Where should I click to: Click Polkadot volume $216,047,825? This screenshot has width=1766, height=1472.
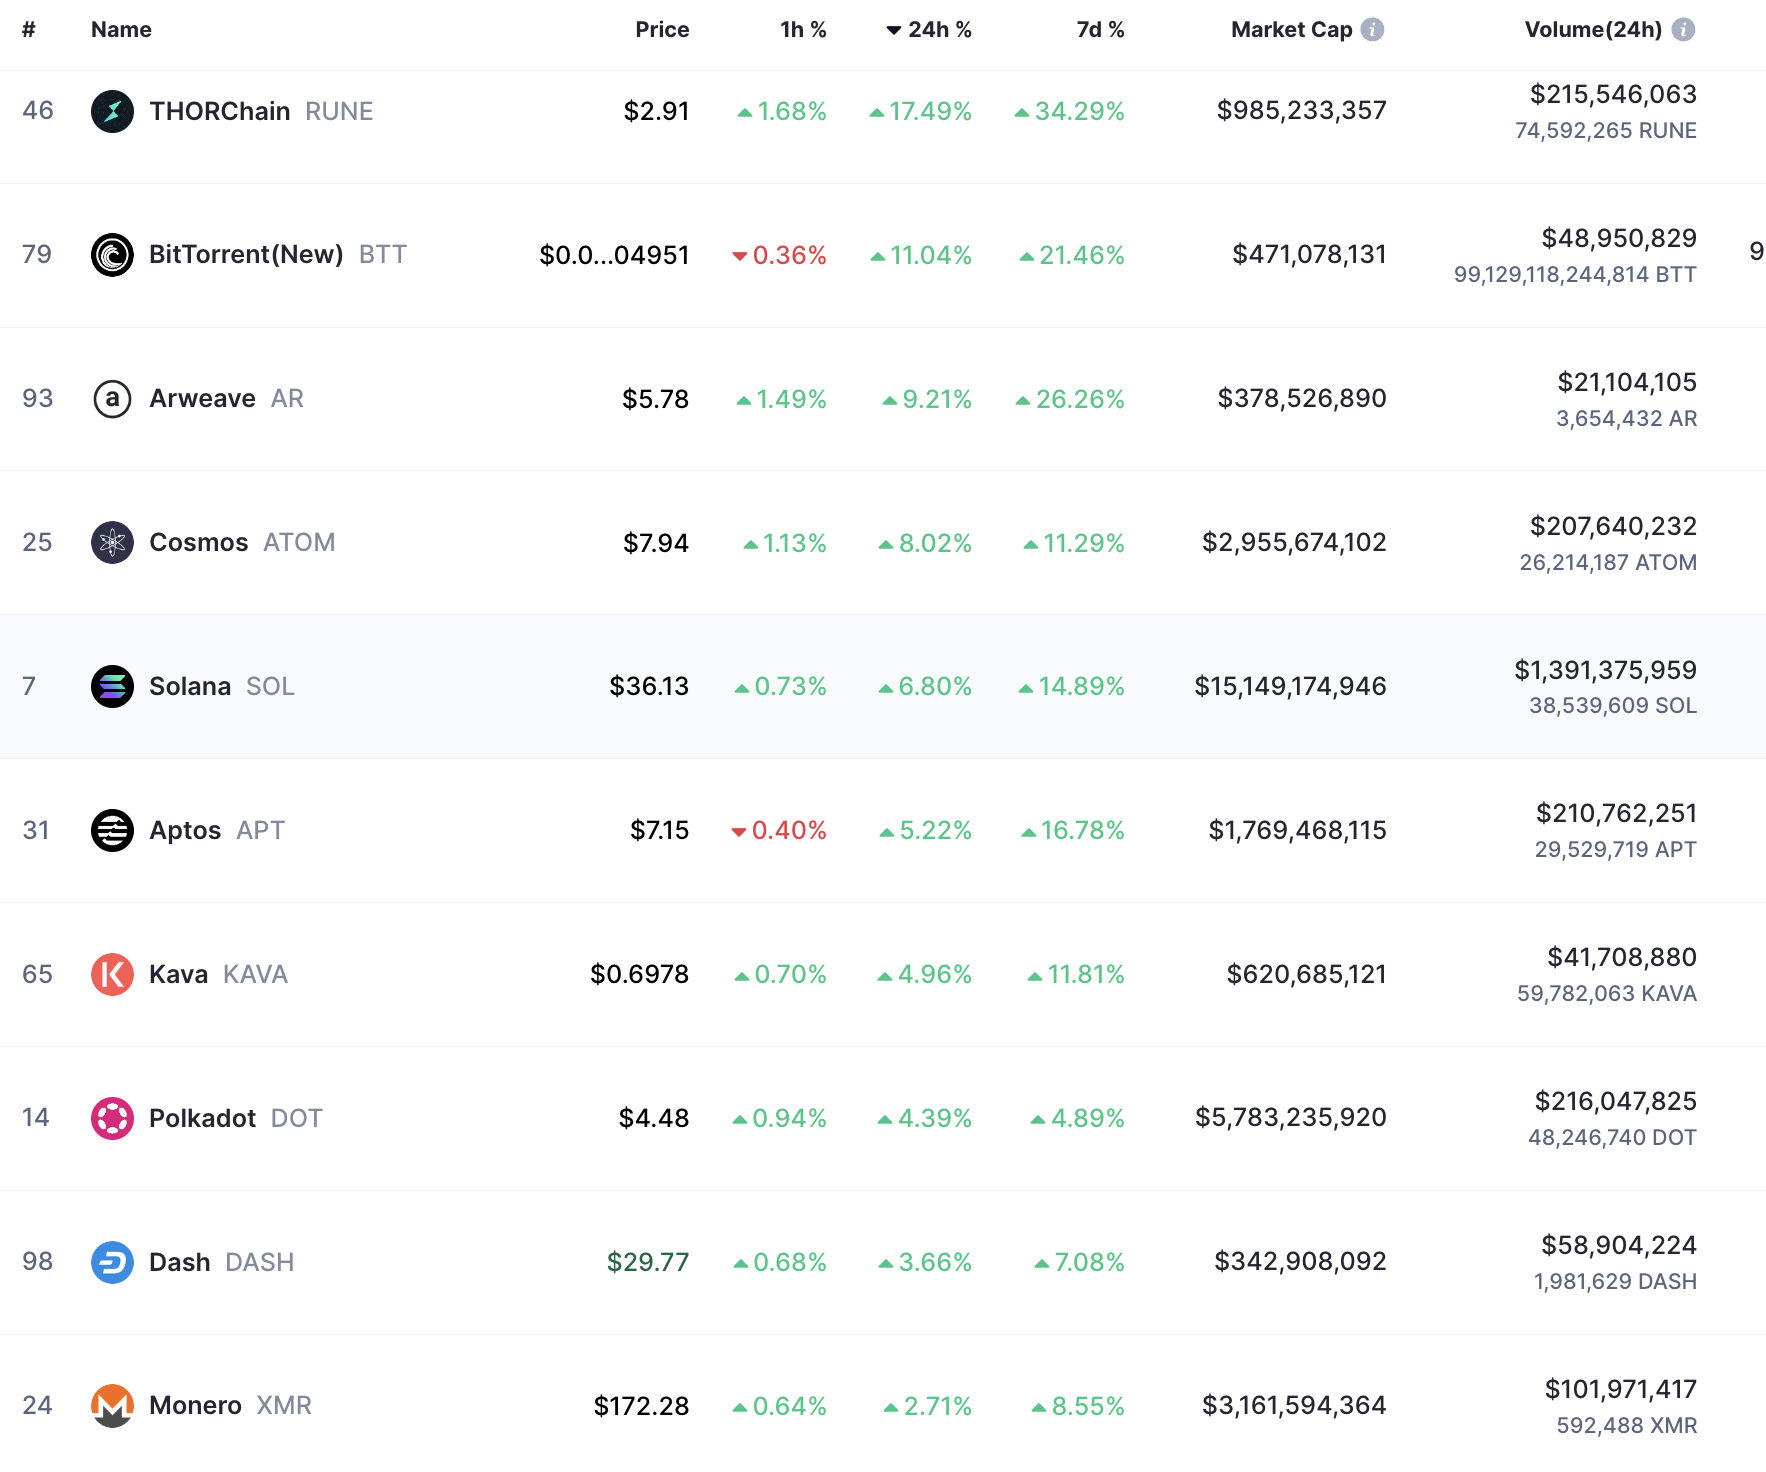tap(1616, 1101)
